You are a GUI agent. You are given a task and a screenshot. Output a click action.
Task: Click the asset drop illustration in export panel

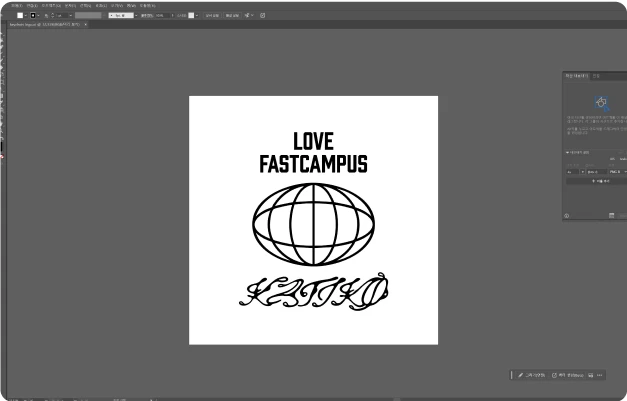(601, 103)
